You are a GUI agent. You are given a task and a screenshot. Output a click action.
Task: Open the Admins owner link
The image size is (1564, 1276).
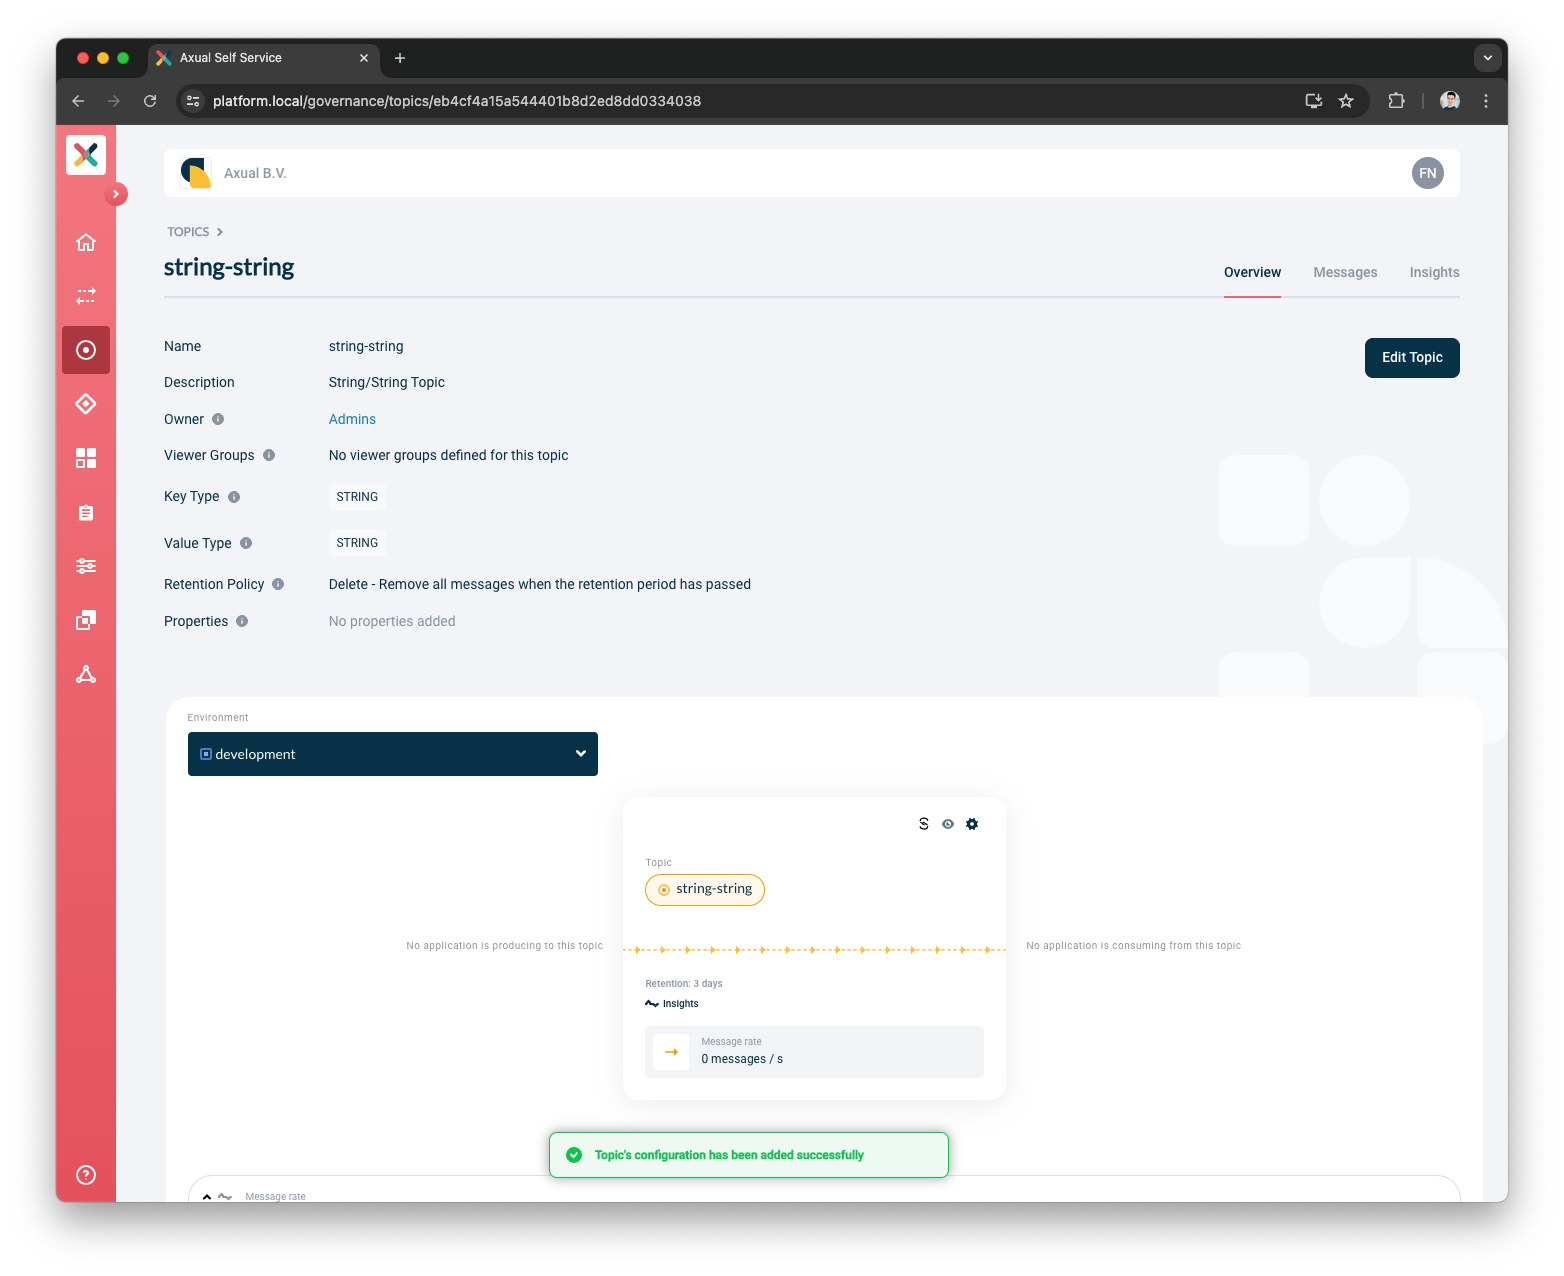coord(352,419)
